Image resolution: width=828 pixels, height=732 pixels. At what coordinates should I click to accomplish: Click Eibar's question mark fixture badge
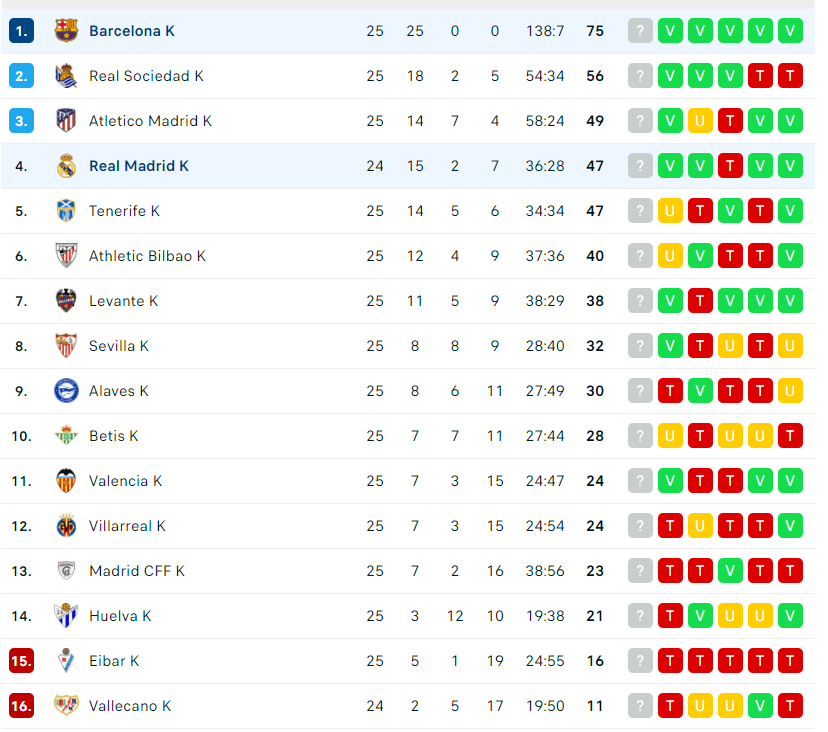640,660
